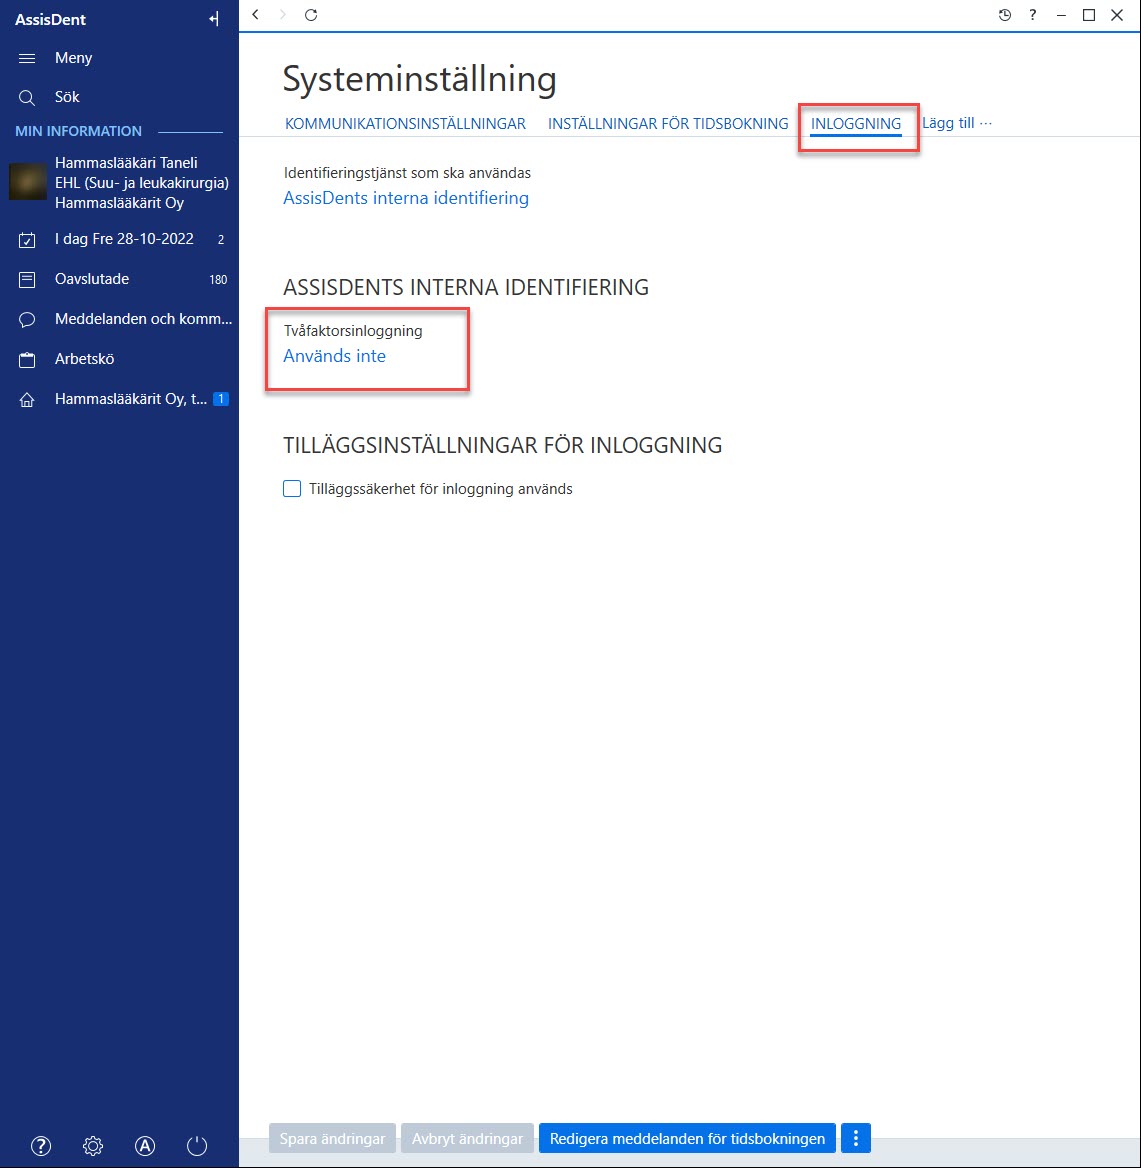Open the Meny hamburger icon
The height and width of the screenshot is (1168, 1141).
(x=27, y=58)
